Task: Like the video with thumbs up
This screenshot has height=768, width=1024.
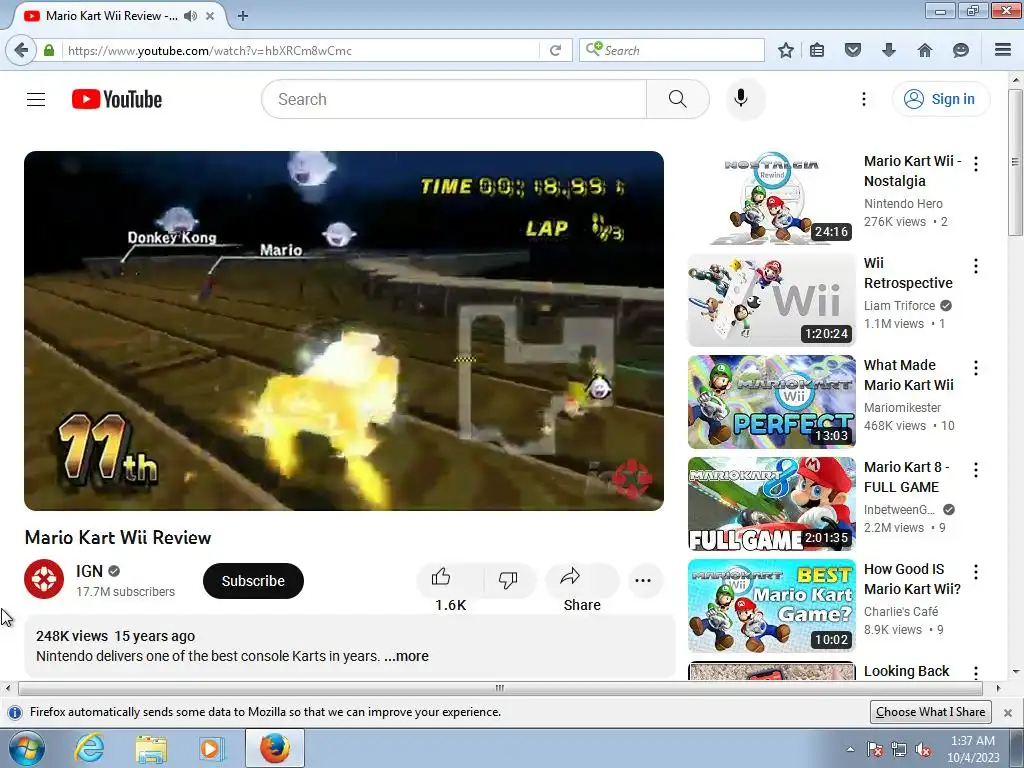Action: point(451,580)
